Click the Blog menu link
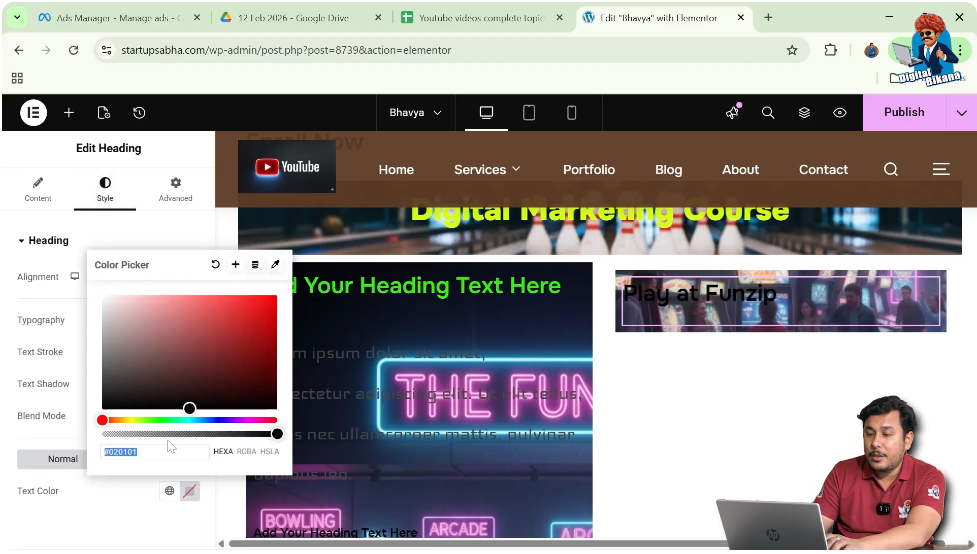 [x=669, y=170]
